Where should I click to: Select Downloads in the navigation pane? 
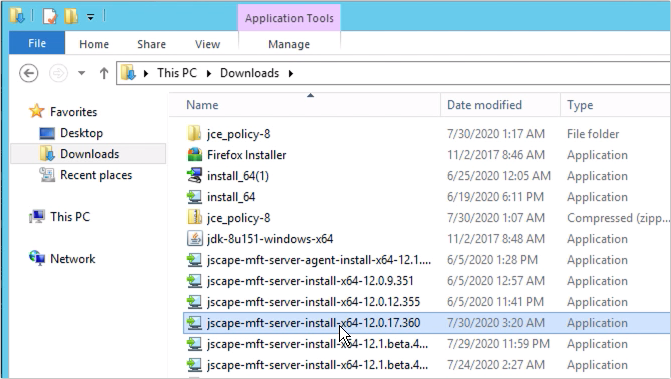89,154
